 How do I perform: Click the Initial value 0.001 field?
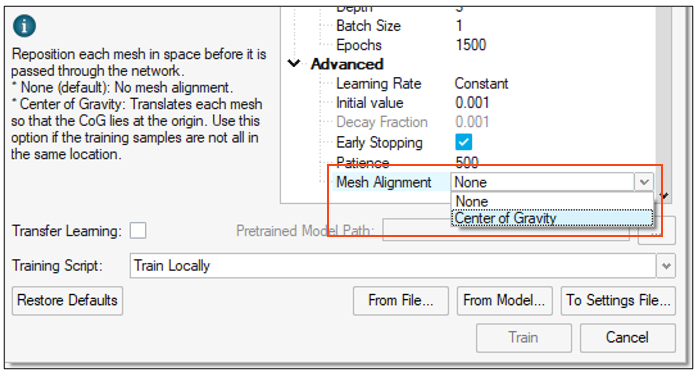click(x=472, y=103)
